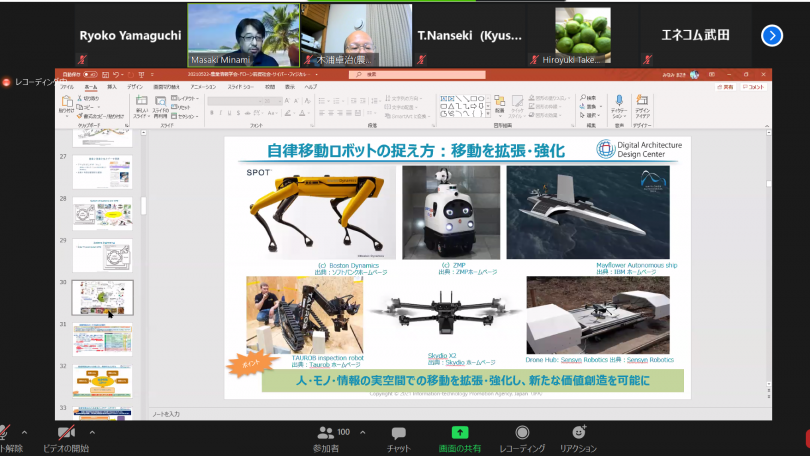Click the font color A swatch
The image size is (810, 456).
[302, 113]
